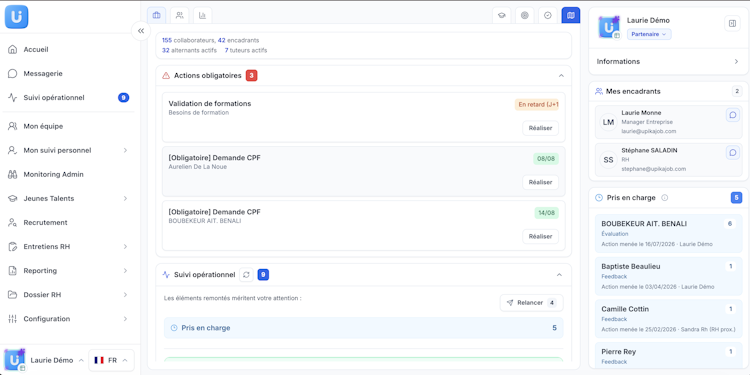Click the info icon next to Pris en charge
Screen dimensions: 750x375
click(664, 198)
